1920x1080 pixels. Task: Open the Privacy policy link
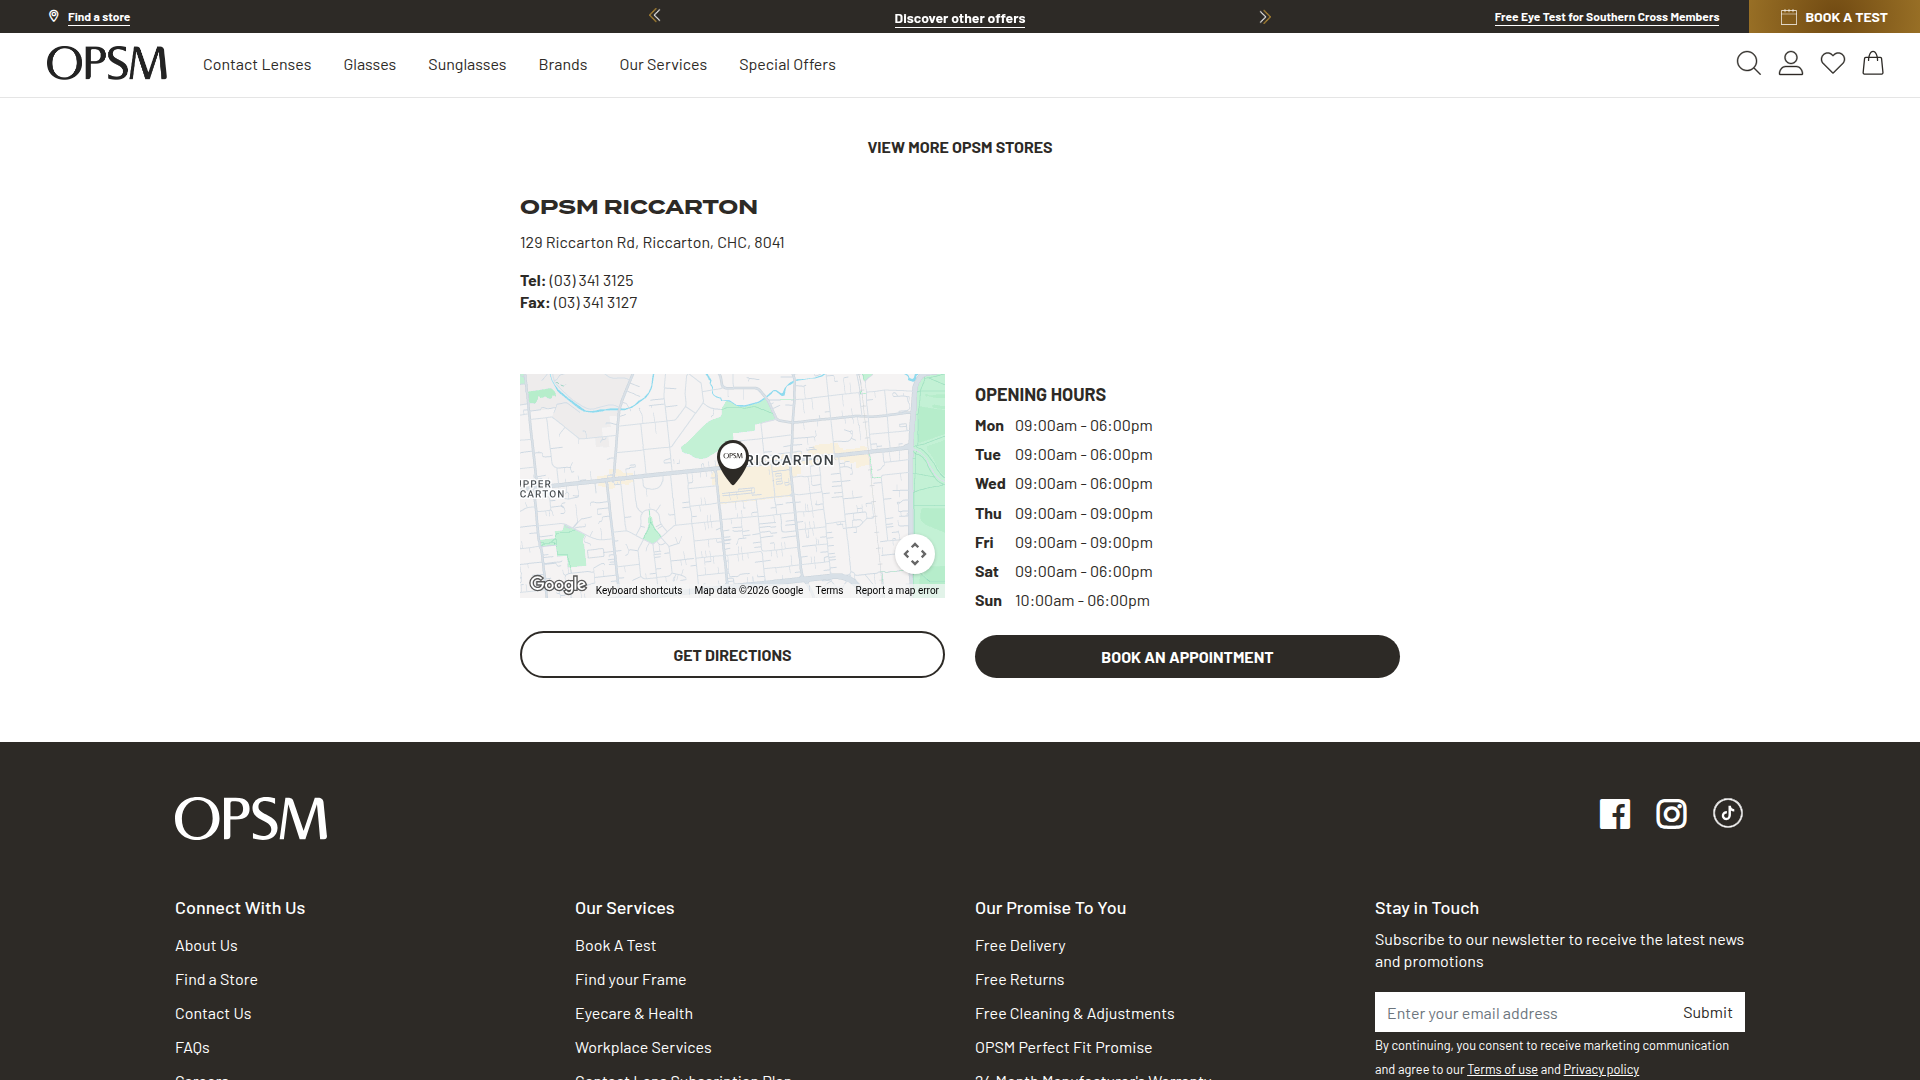pyautogui.click(x=1601, y=1070)
